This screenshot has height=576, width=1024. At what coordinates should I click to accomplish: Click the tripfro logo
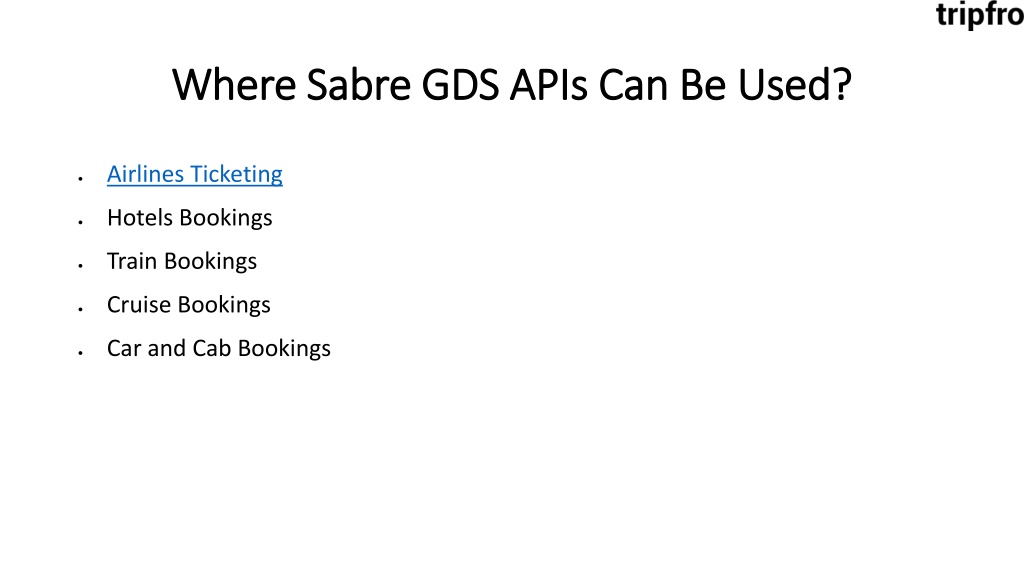[980, 14]
